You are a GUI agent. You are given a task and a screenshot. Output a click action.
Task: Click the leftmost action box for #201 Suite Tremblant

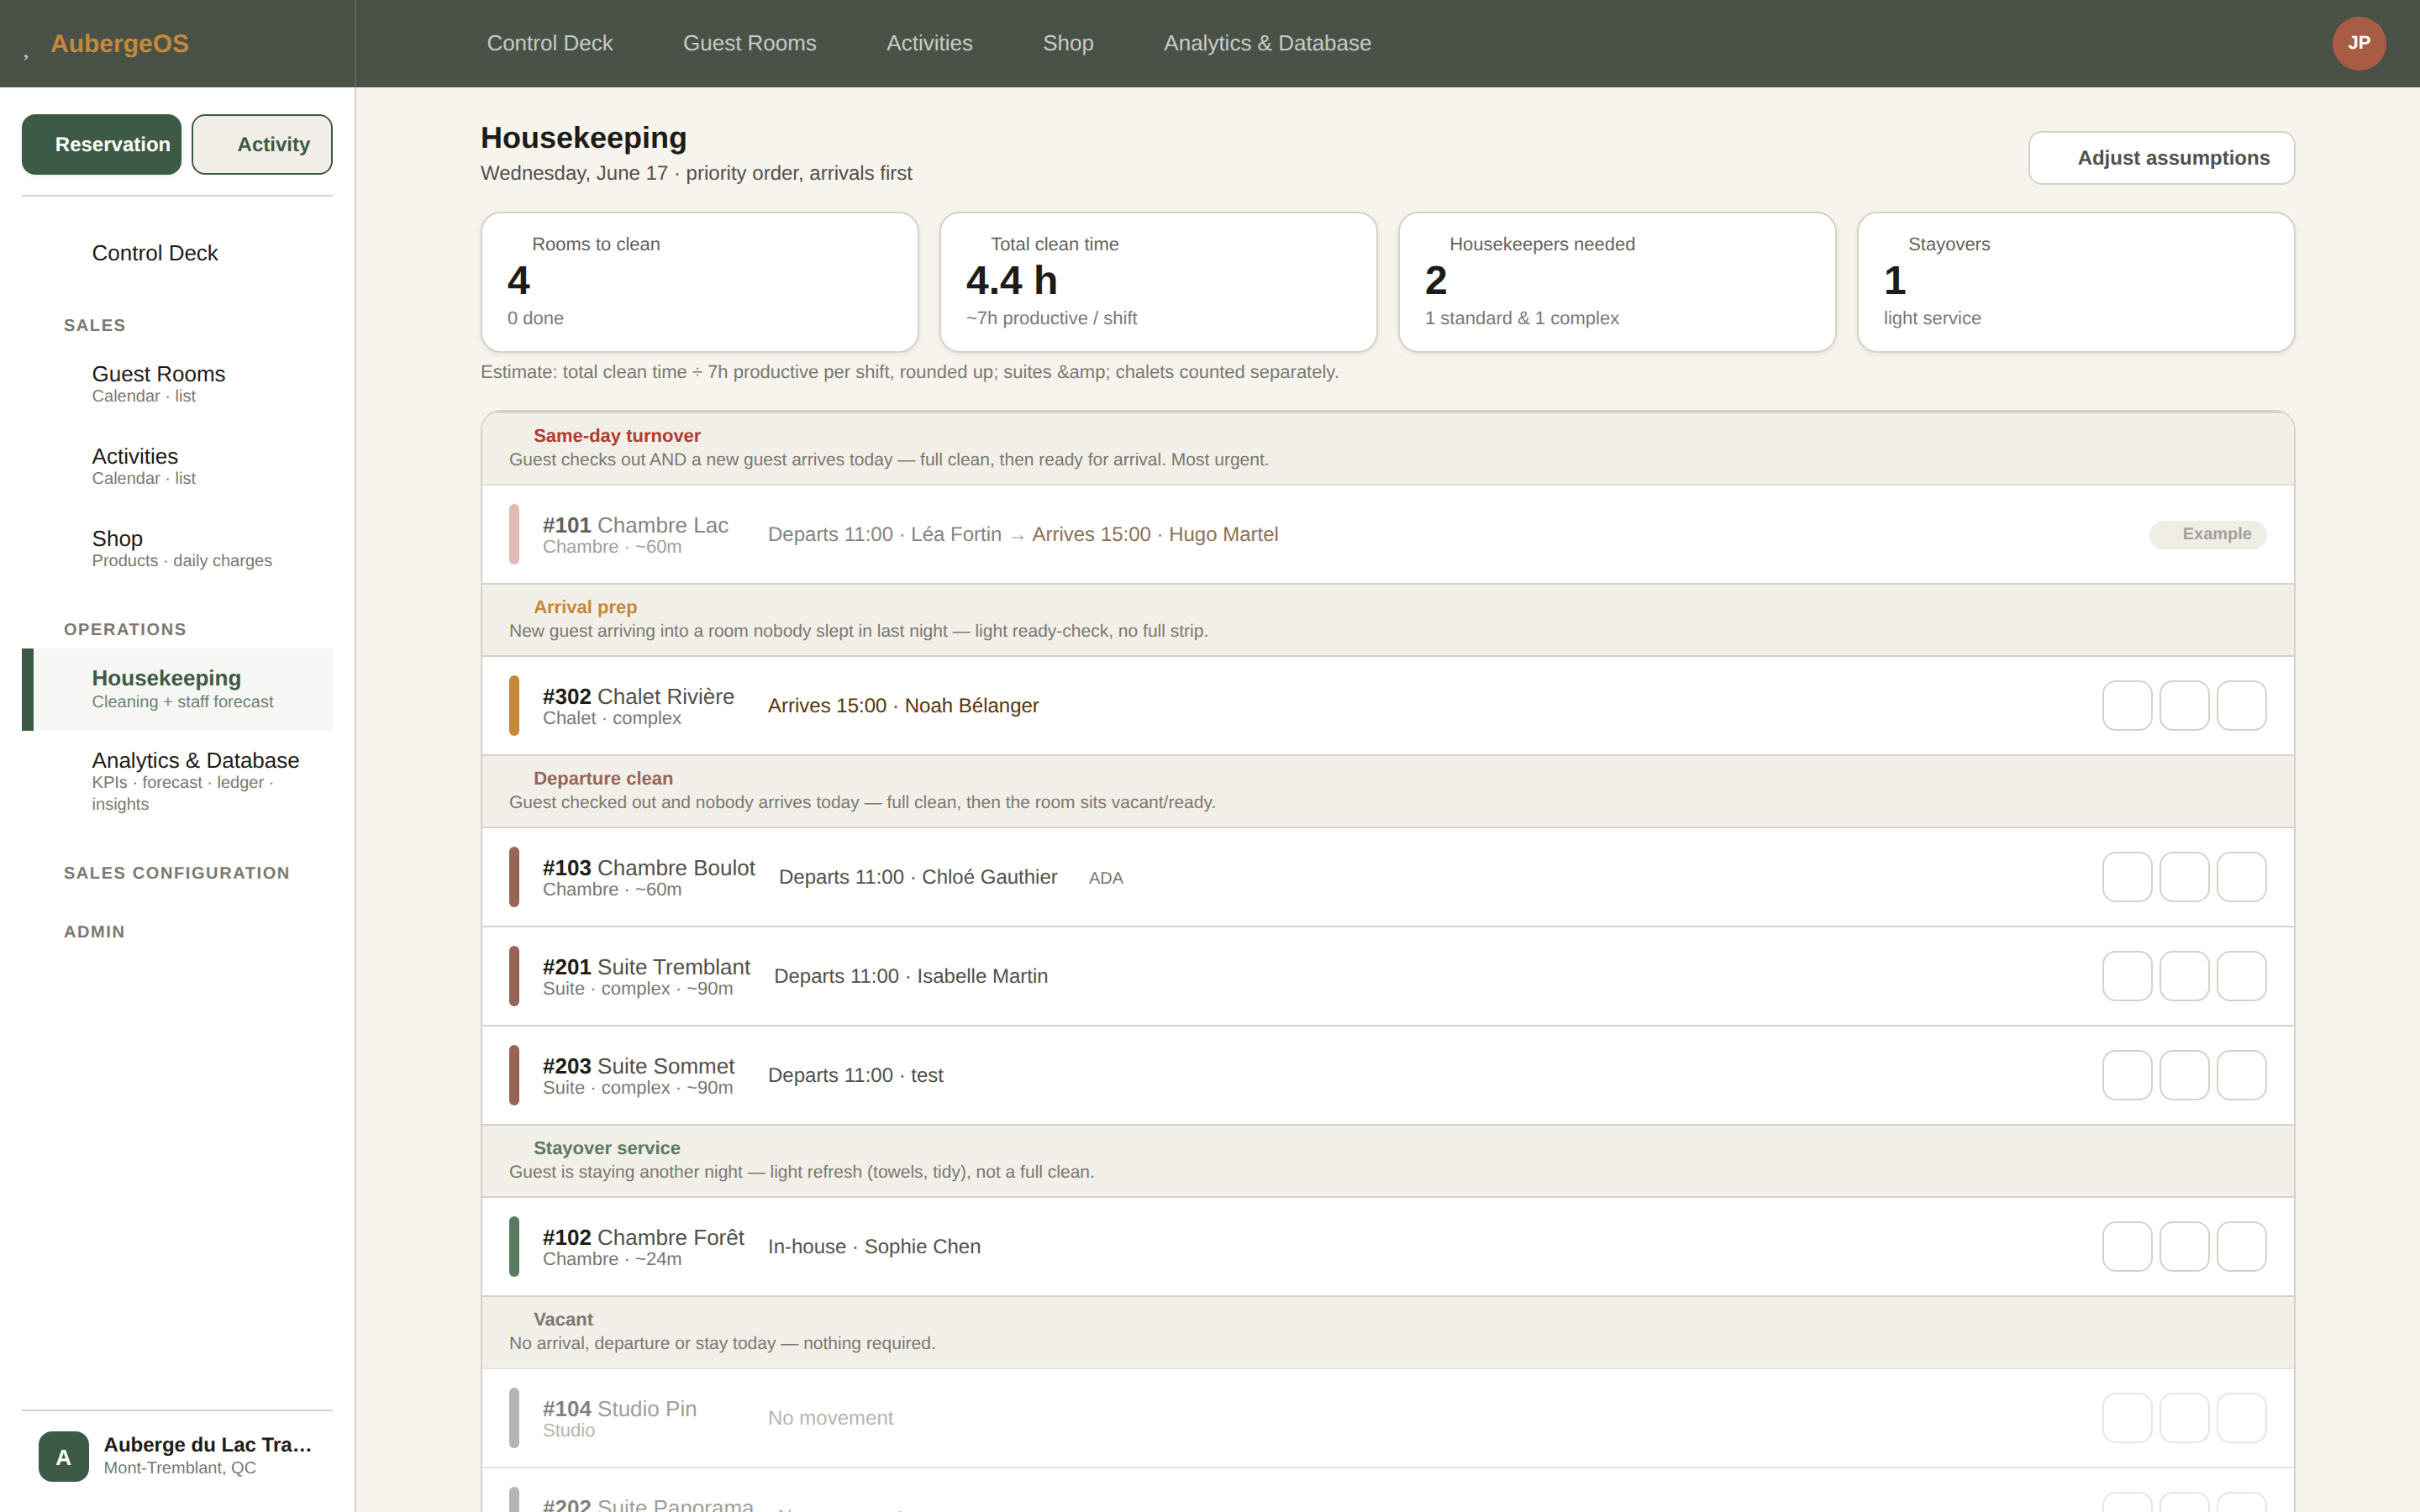tap(2127, 975)
